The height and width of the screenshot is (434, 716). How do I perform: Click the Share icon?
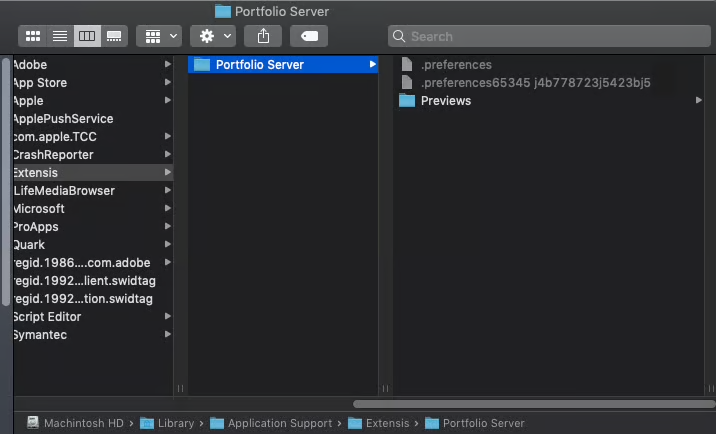(x=263, y=36)
